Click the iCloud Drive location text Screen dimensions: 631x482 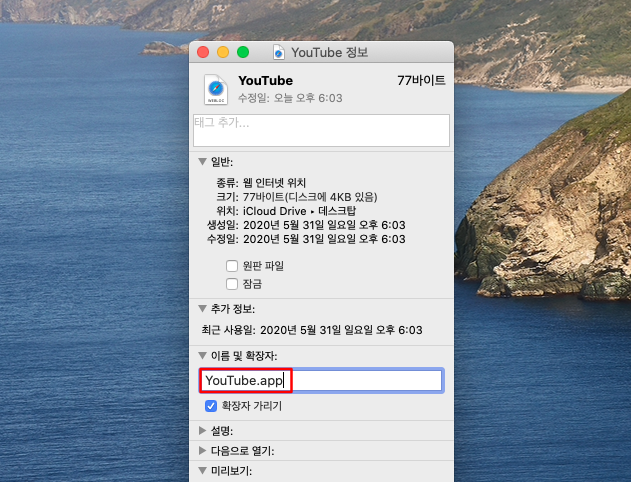pyautogui.click(x=274, y=211)
